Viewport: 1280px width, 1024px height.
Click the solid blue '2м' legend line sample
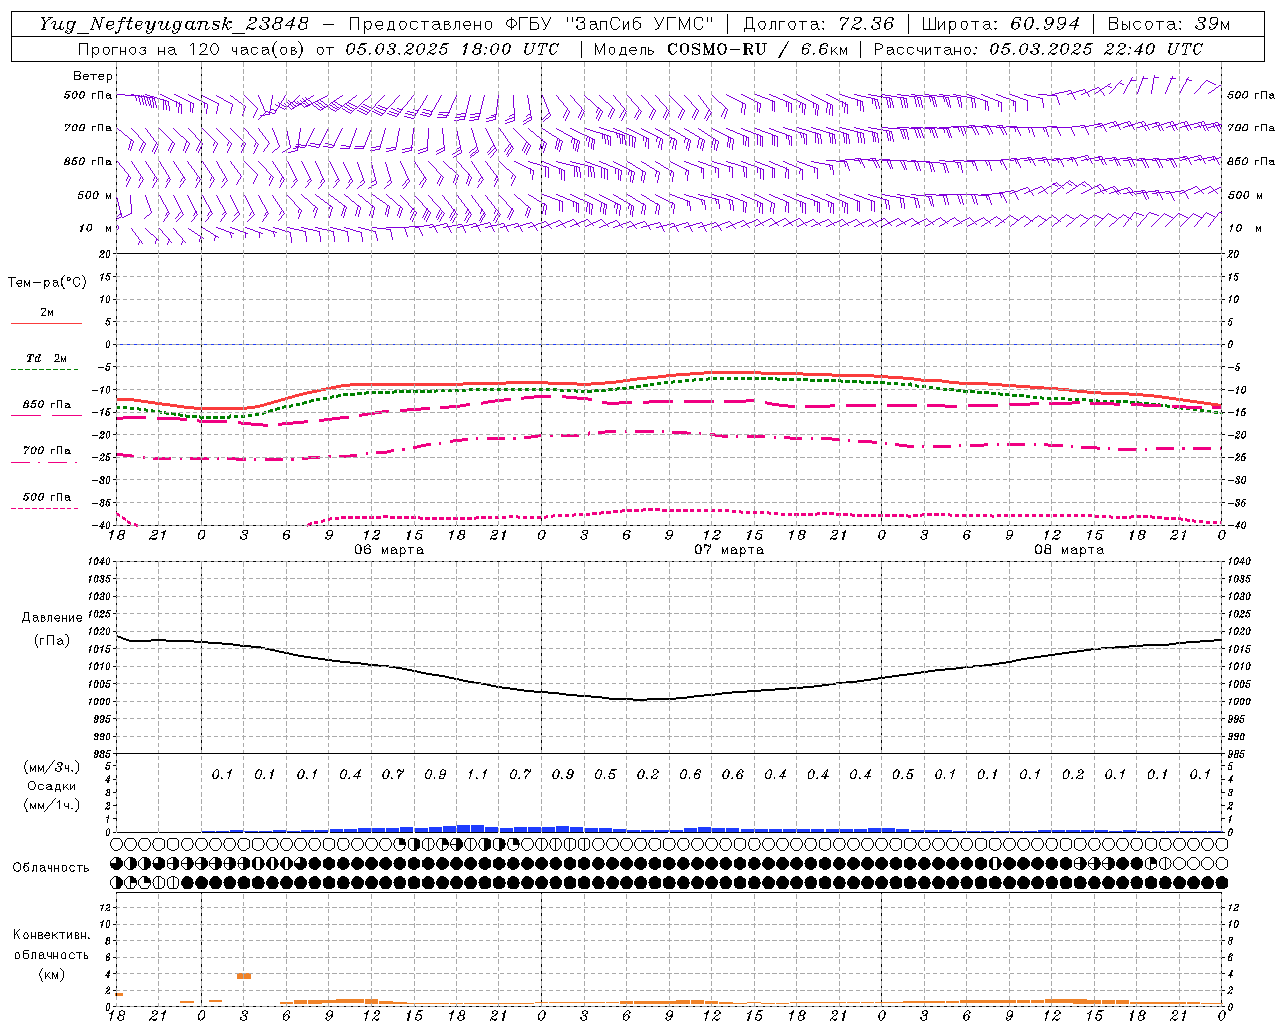(46, 323)
